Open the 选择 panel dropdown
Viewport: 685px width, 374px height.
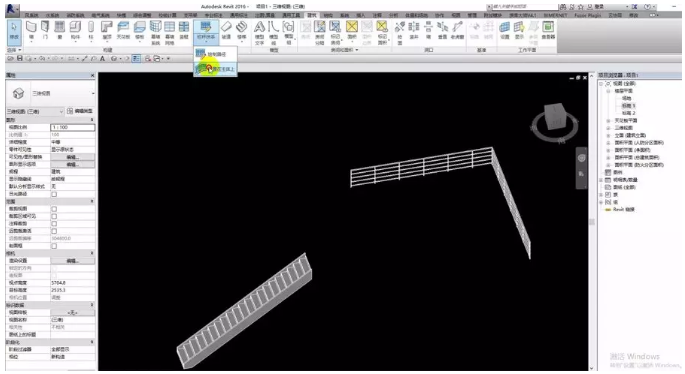click(x=14, y=50)
